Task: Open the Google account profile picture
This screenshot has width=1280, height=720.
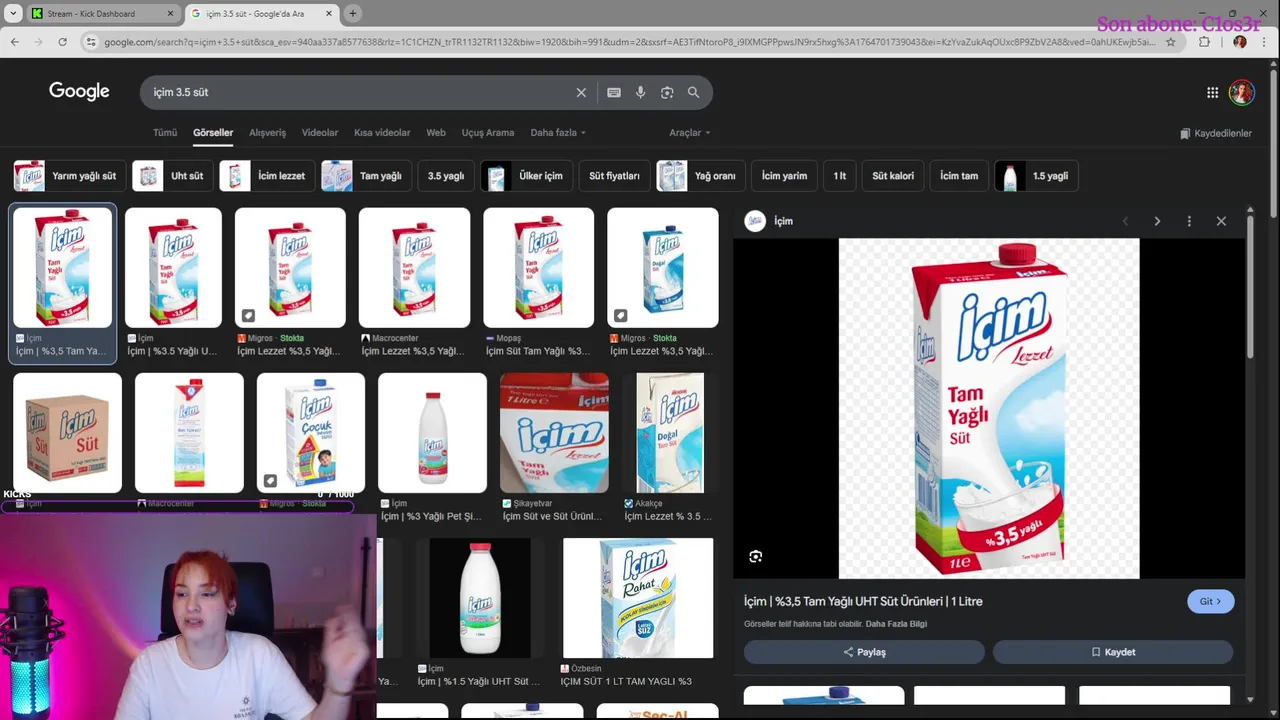Action: click(1241, 92)
